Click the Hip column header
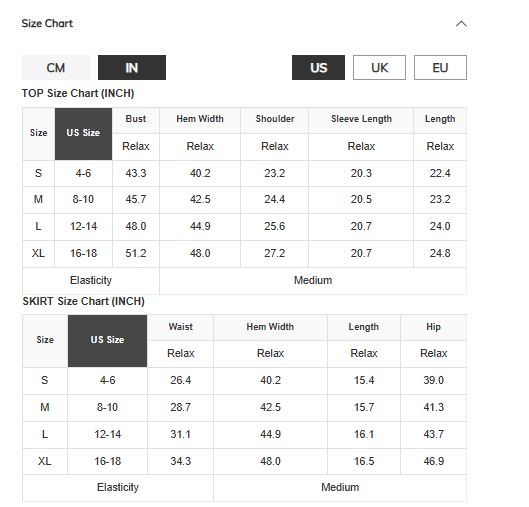Viewport: 529px width, 507px height. [x=434, y=328]
